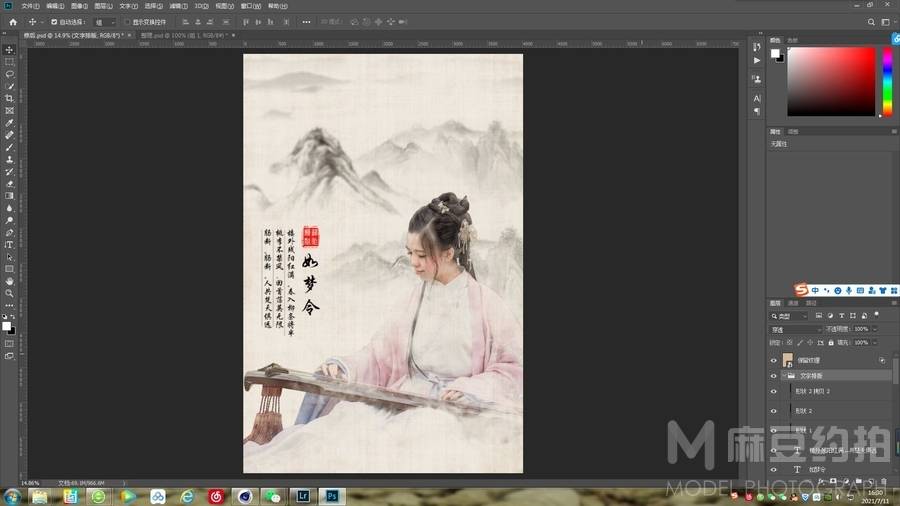900x506 pixels.
Task: Toggle the layer filter on/off switch
Action: tap(876, 315)
